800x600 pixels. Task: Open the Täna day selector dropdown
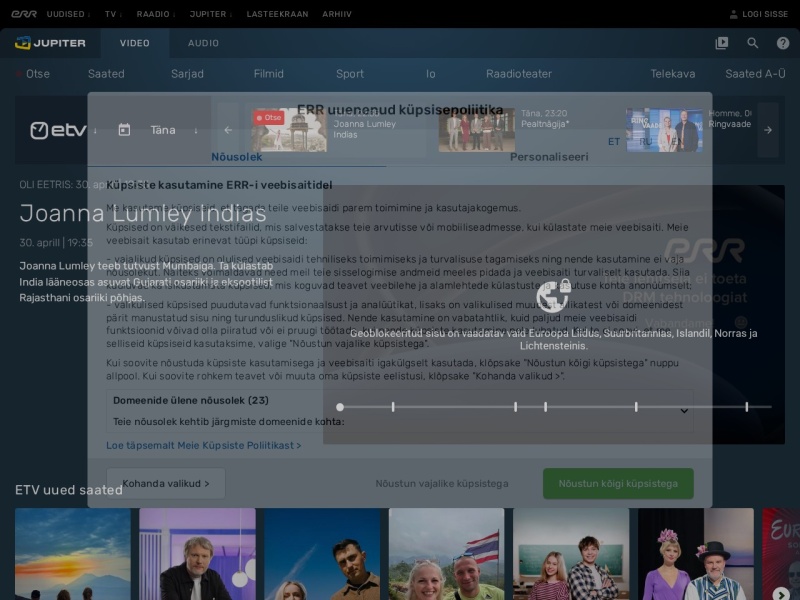pyautogui.click(x=174, y=130)
